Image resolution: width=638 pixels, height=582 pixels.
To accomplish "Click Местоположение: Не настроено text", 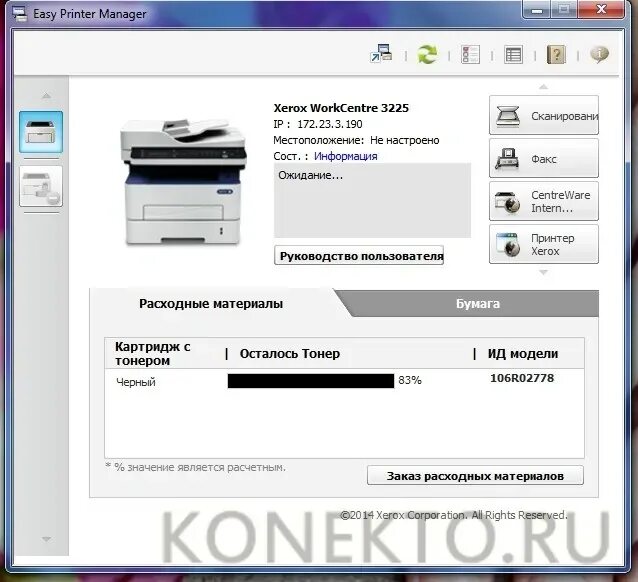I will tap(356, 140).
